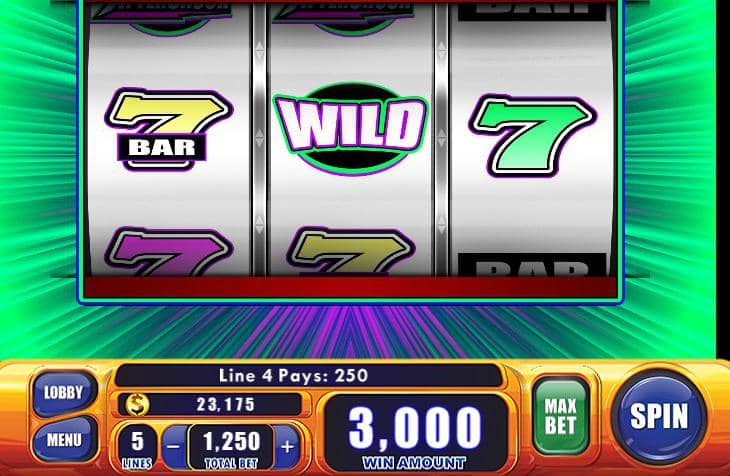730x476 pixels.
Task: Click the gold dollar coin icon
Action: [137, 405]
